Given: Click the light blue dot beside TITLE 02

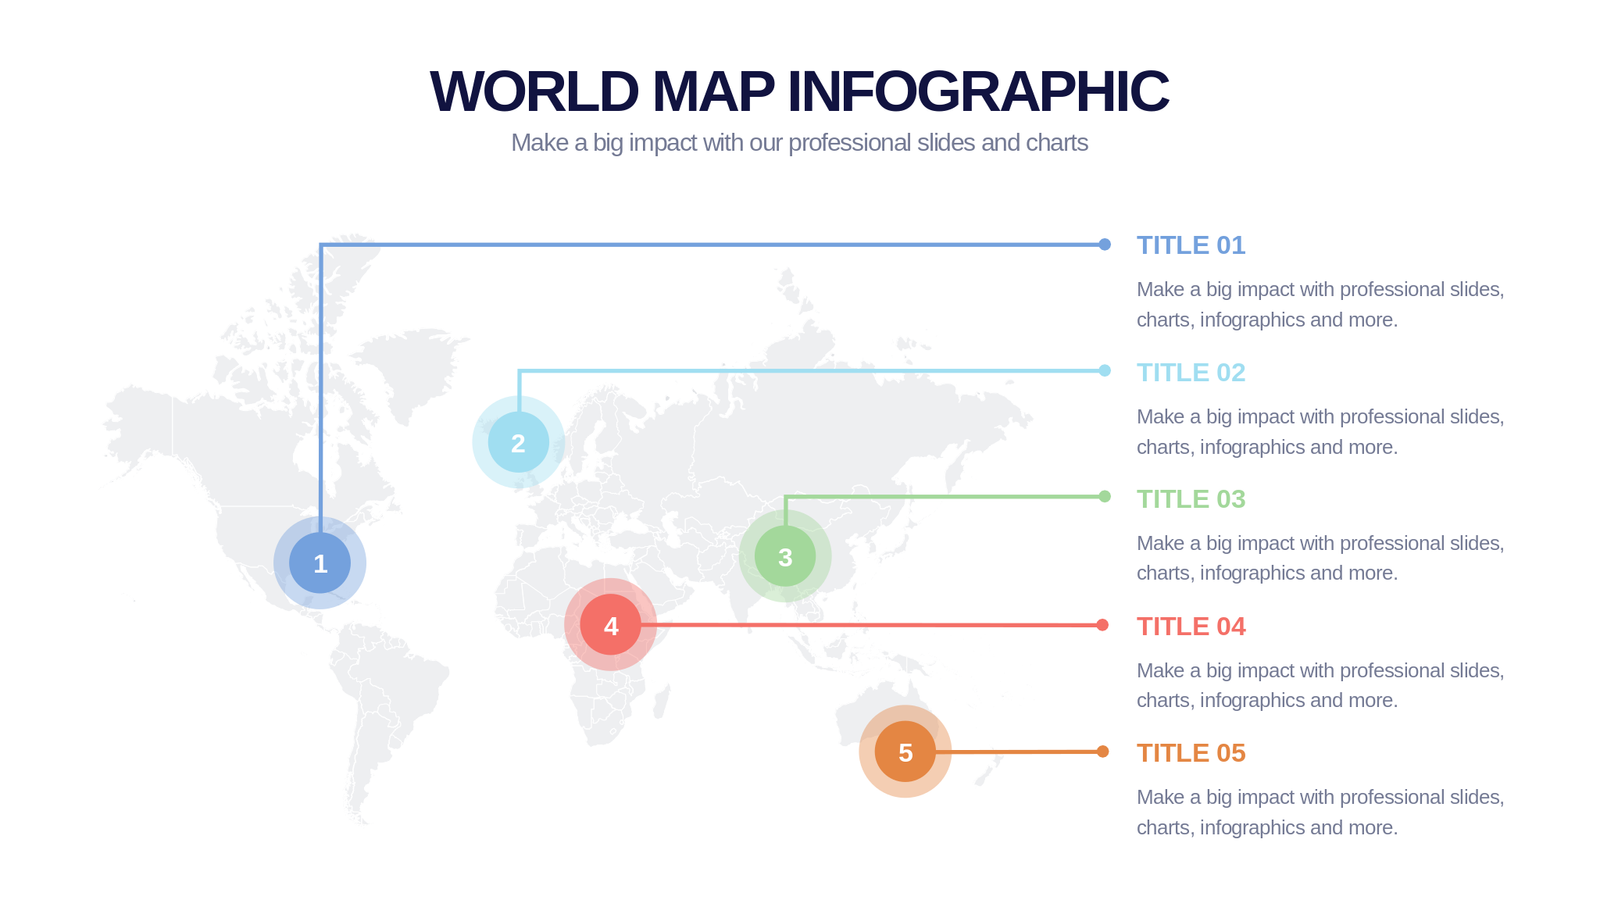Looking at the screenshot, I should pos(1104,371).
